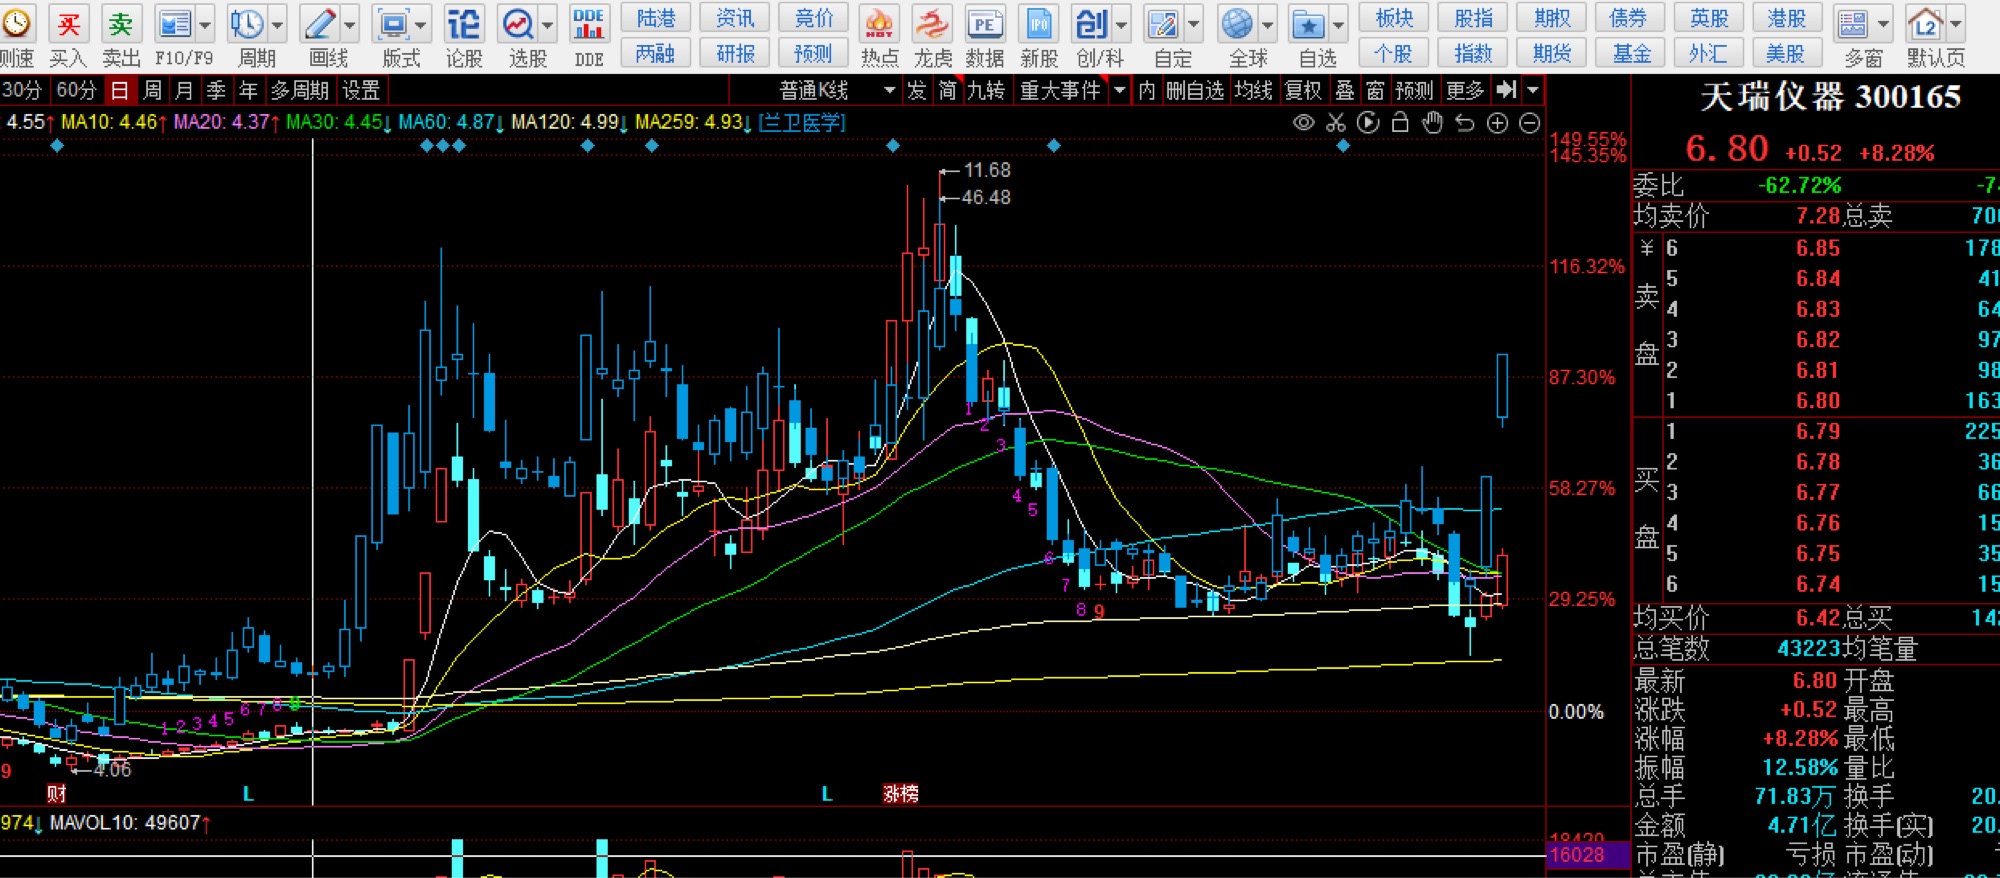Open the 数据 PE data icon
Viewport: 2000px width, 878px height.
pos(985,24)
